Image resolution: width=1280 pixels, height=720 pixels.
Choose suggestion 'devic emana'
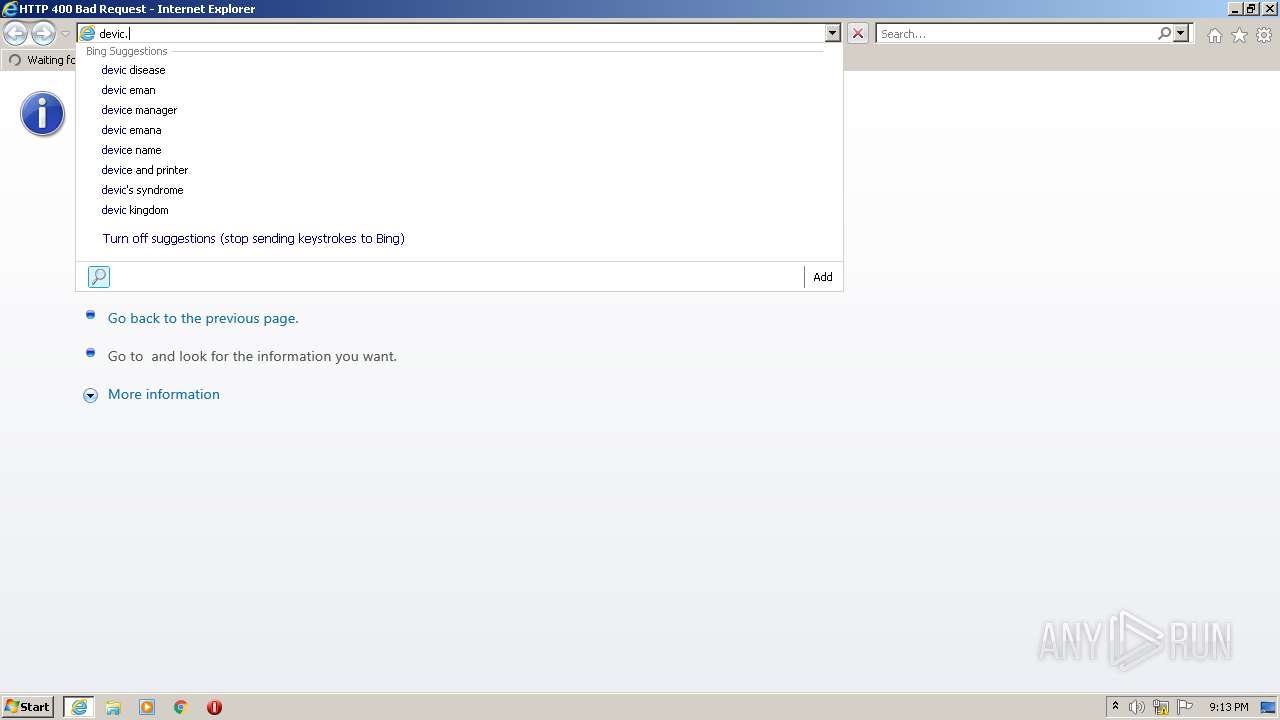[x=131, y=130]
